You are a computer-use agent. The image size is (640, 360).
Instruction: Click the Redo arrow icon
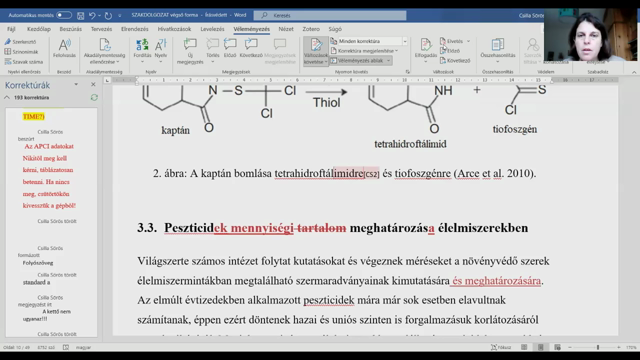[108, 16]
